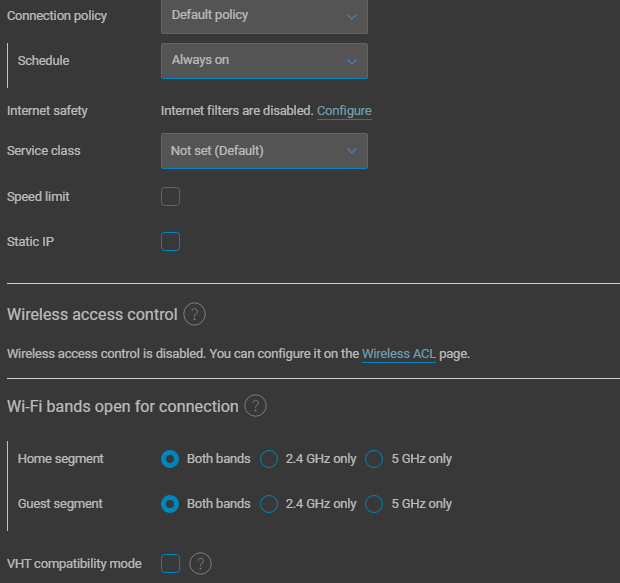The image size is (620, 583).
Task: Select 2.4 GHz only for Home segment
Action: pos(269,459)
